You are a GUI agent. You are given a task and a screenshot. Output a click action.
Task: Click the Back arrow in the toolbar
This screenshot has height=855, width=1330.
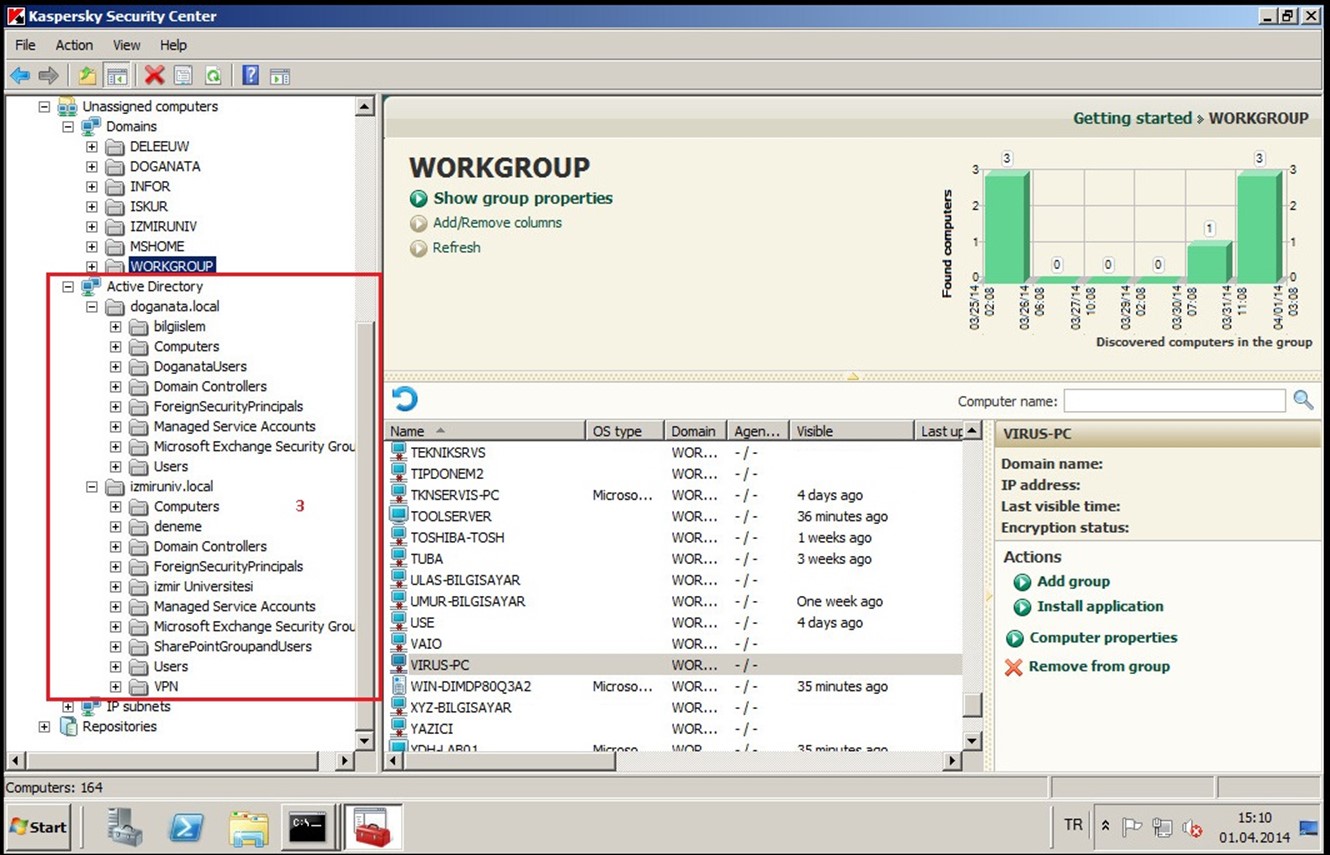point(19,75)
